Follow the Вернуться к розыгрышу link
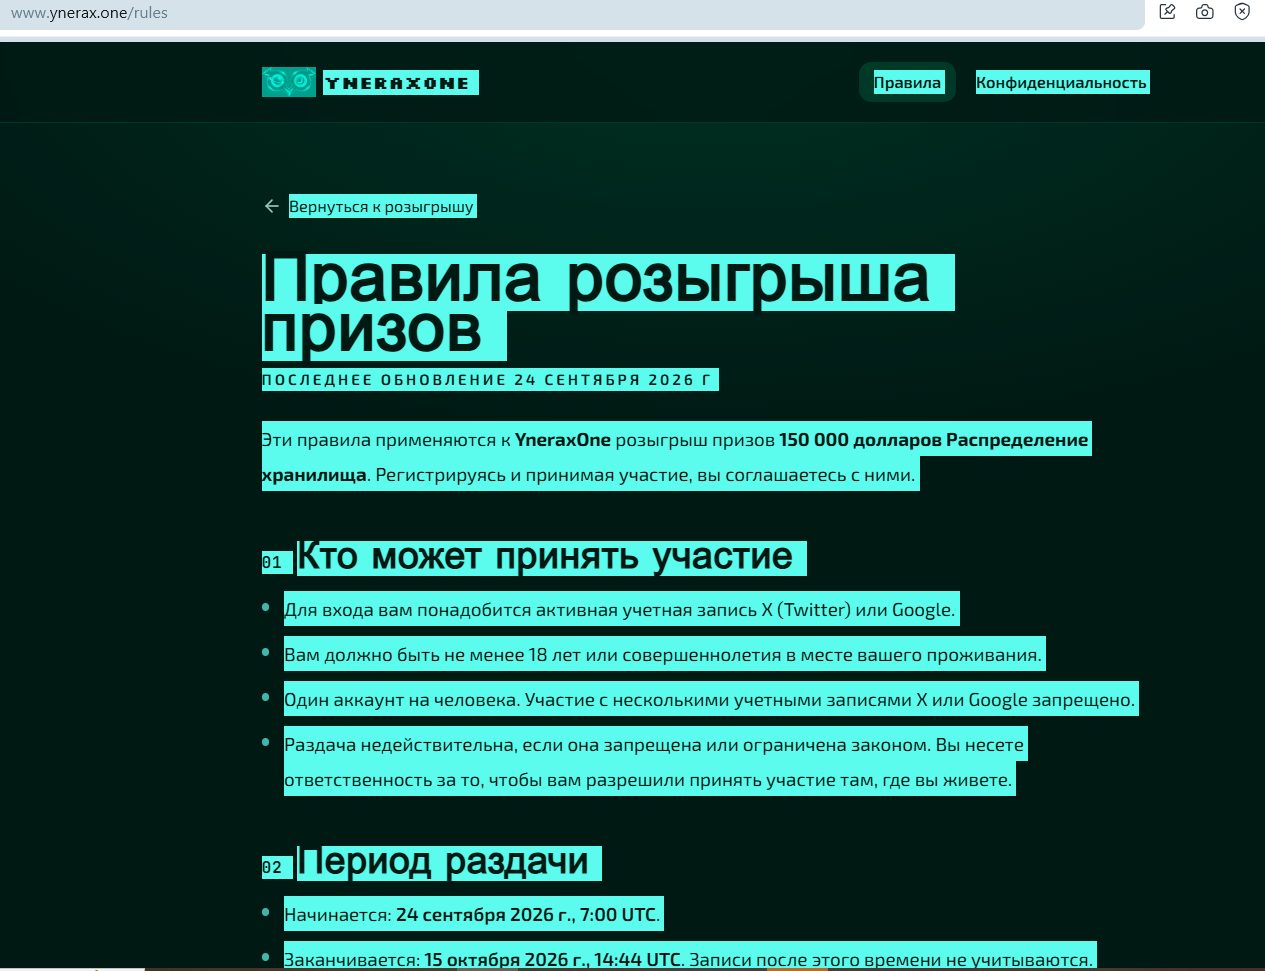The height and width of the screenshot is (971, 1265). click(382, 206)
